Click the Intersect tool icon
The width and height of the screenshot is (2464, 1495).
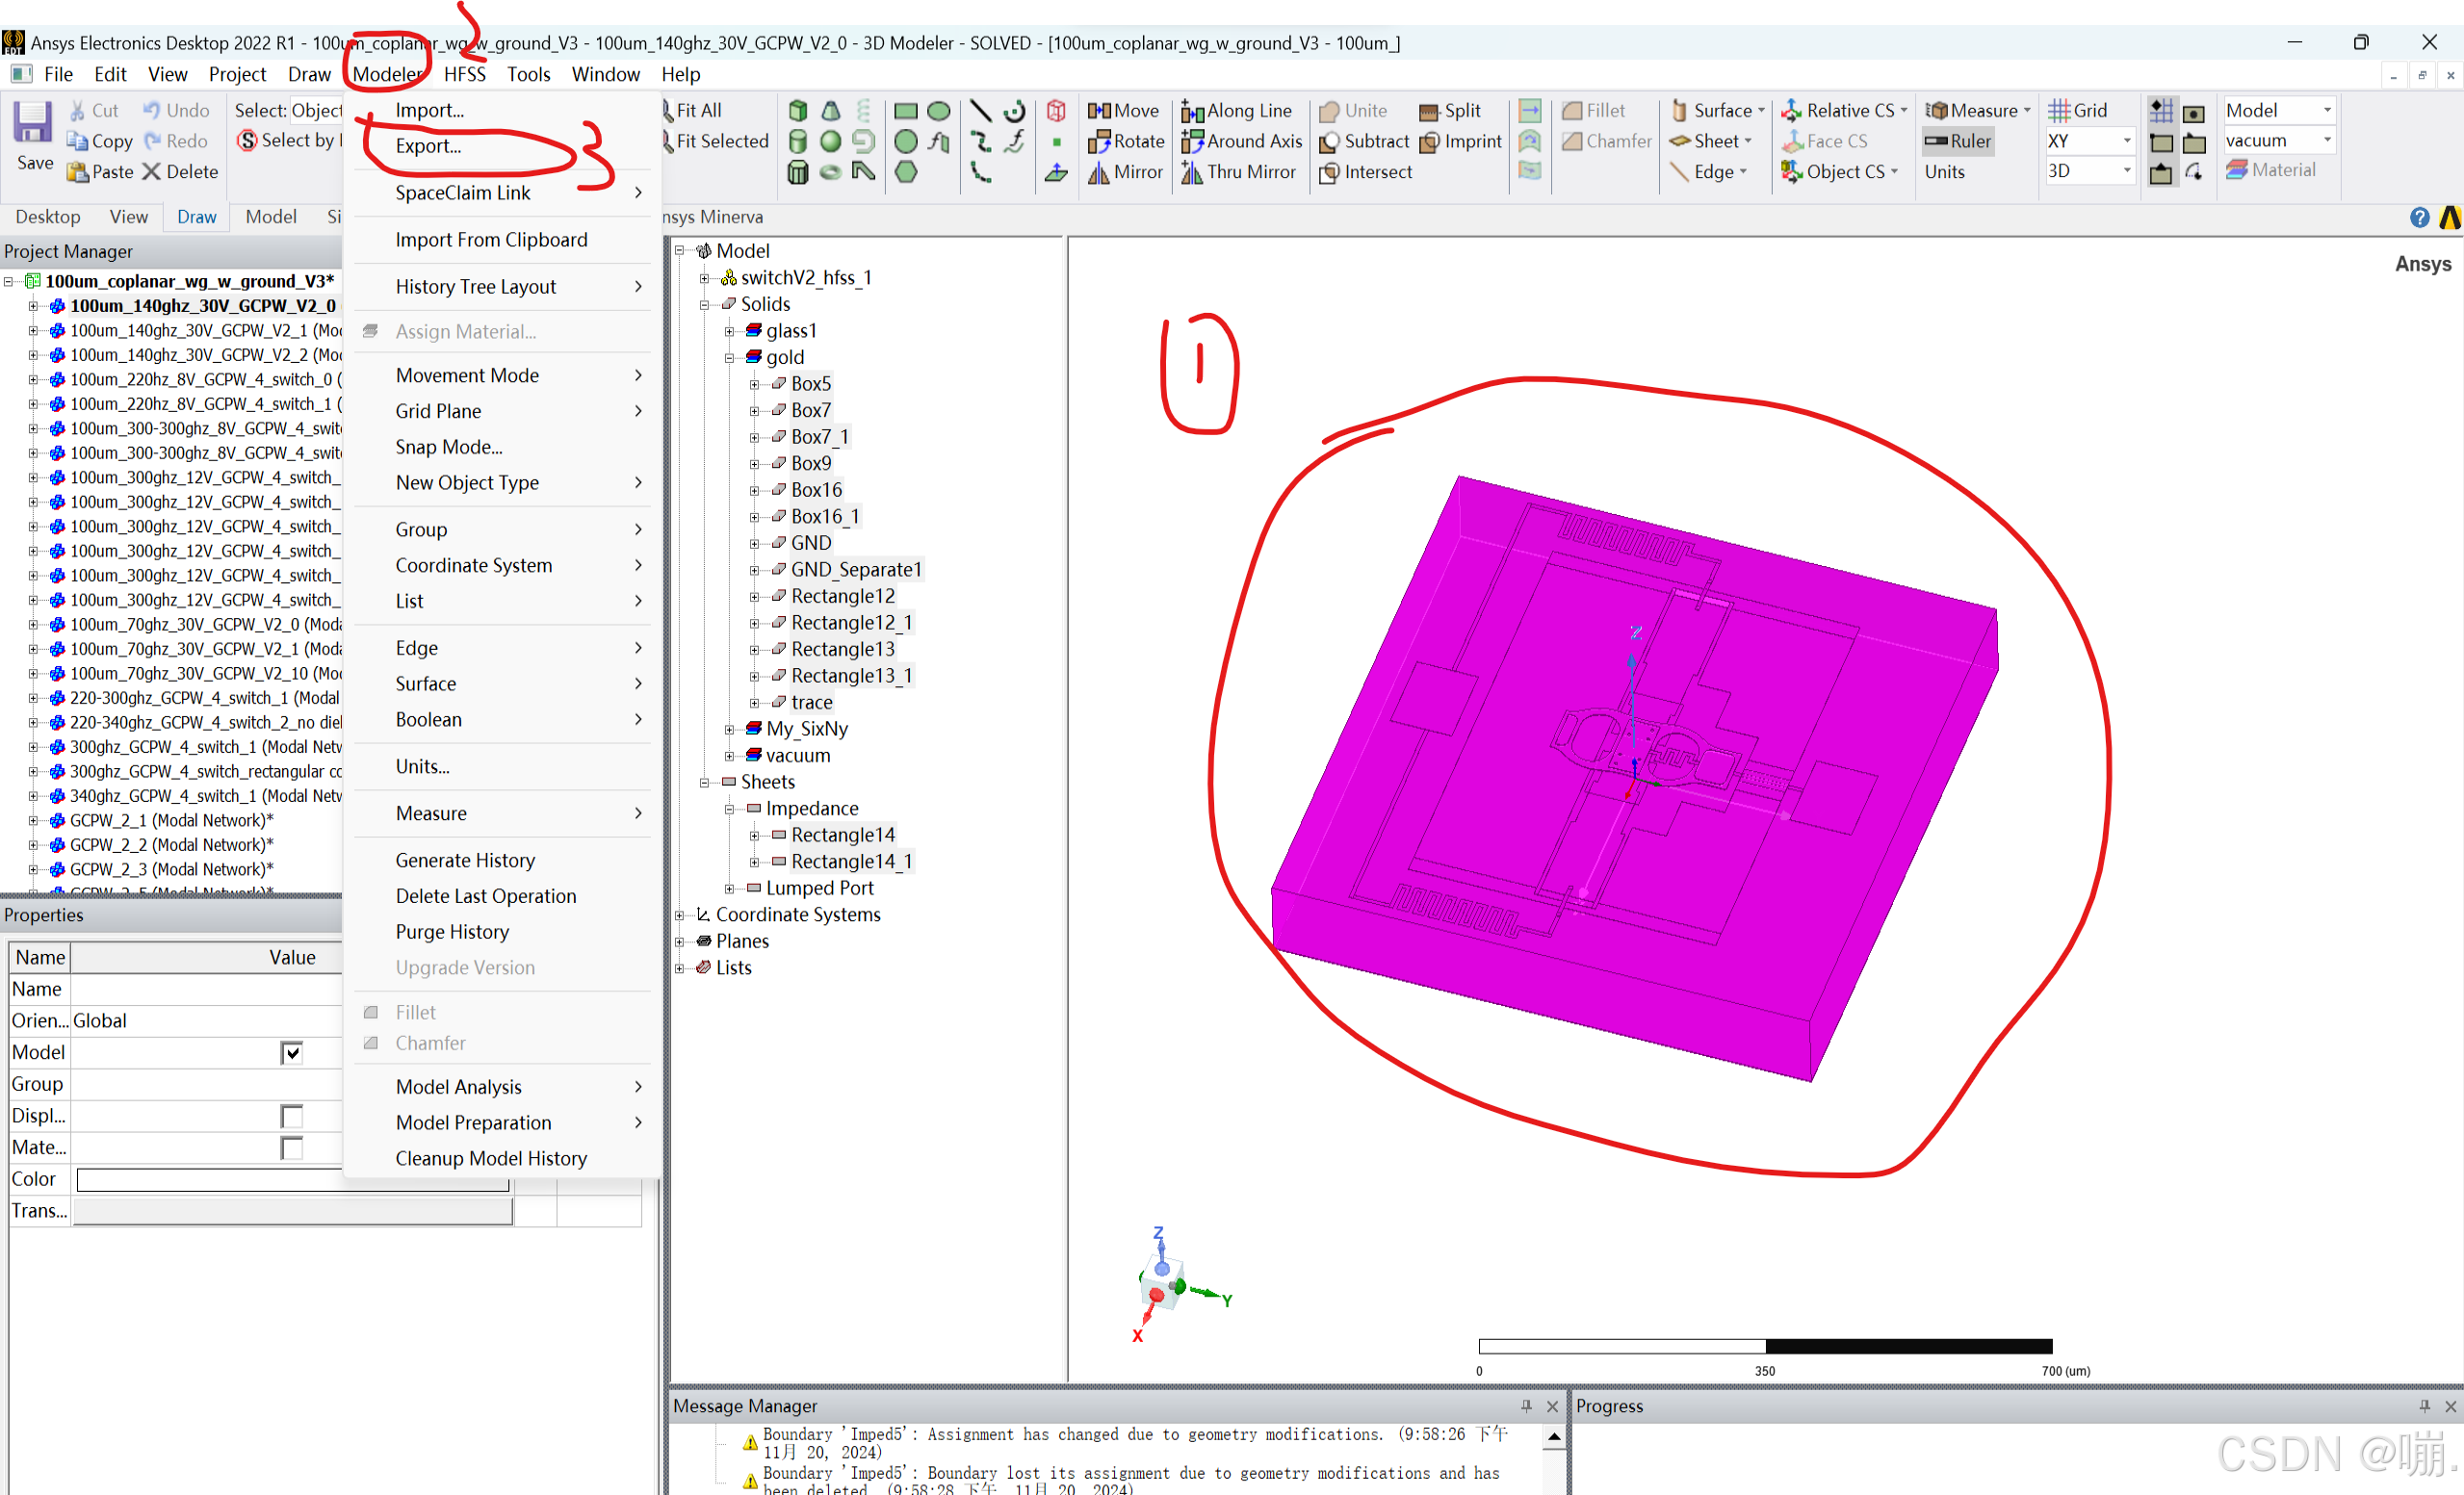click(x=1329, y=172)
